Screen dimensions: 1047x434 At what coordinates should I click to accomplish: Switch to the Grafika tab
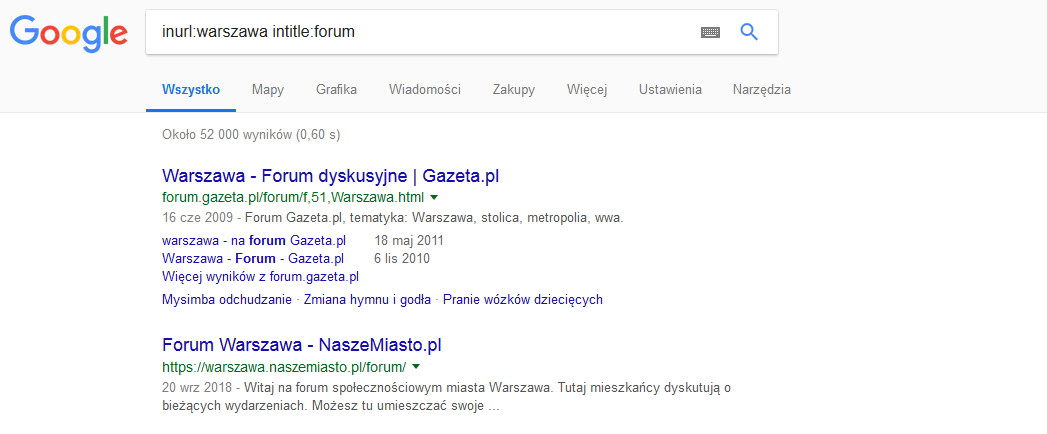click(337, 89)
